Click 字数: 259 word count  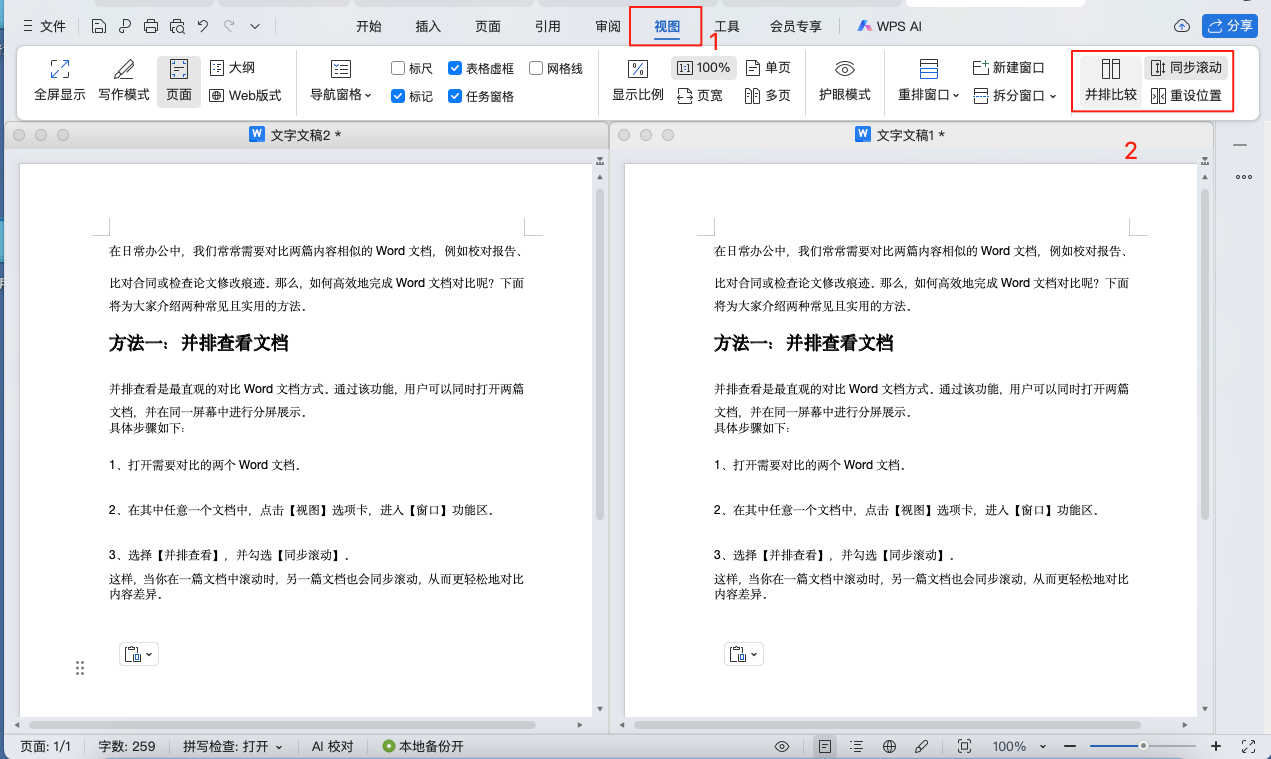[127, 746]
